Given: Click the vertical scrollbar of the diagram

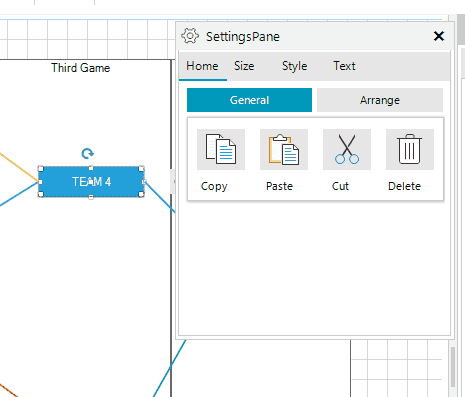Looking at the screenshot, I should (453, 367).
